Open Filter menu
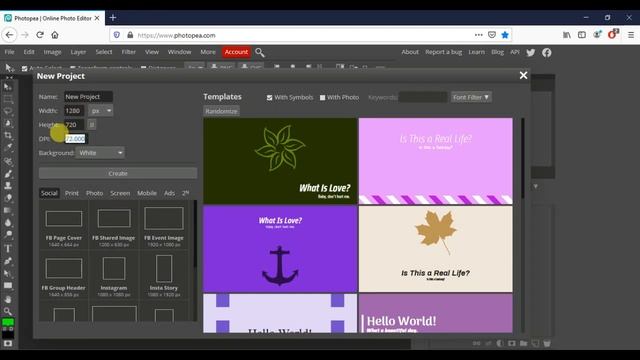 129,52
